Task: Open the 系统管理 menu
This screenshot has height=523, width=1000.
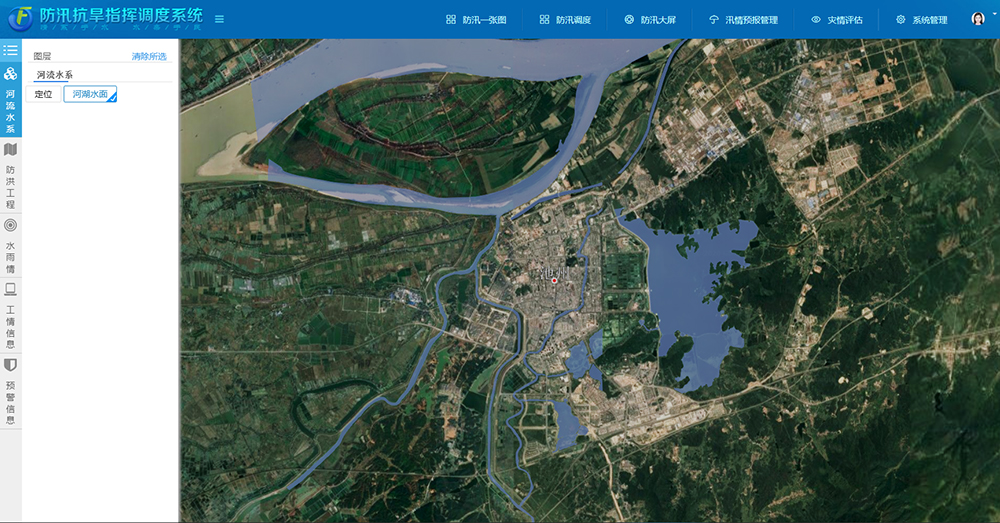Action: (921, 19)
